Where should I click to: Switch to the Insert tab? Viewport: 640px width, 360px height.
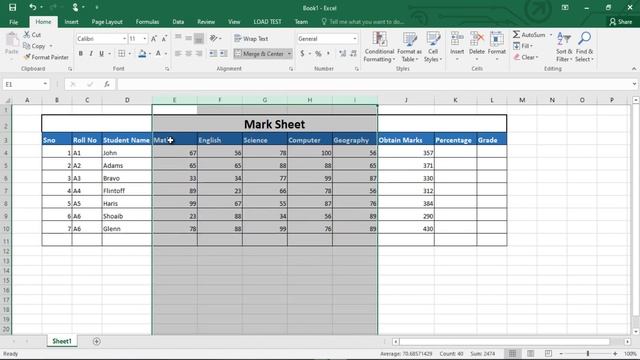tap(71, 22)
